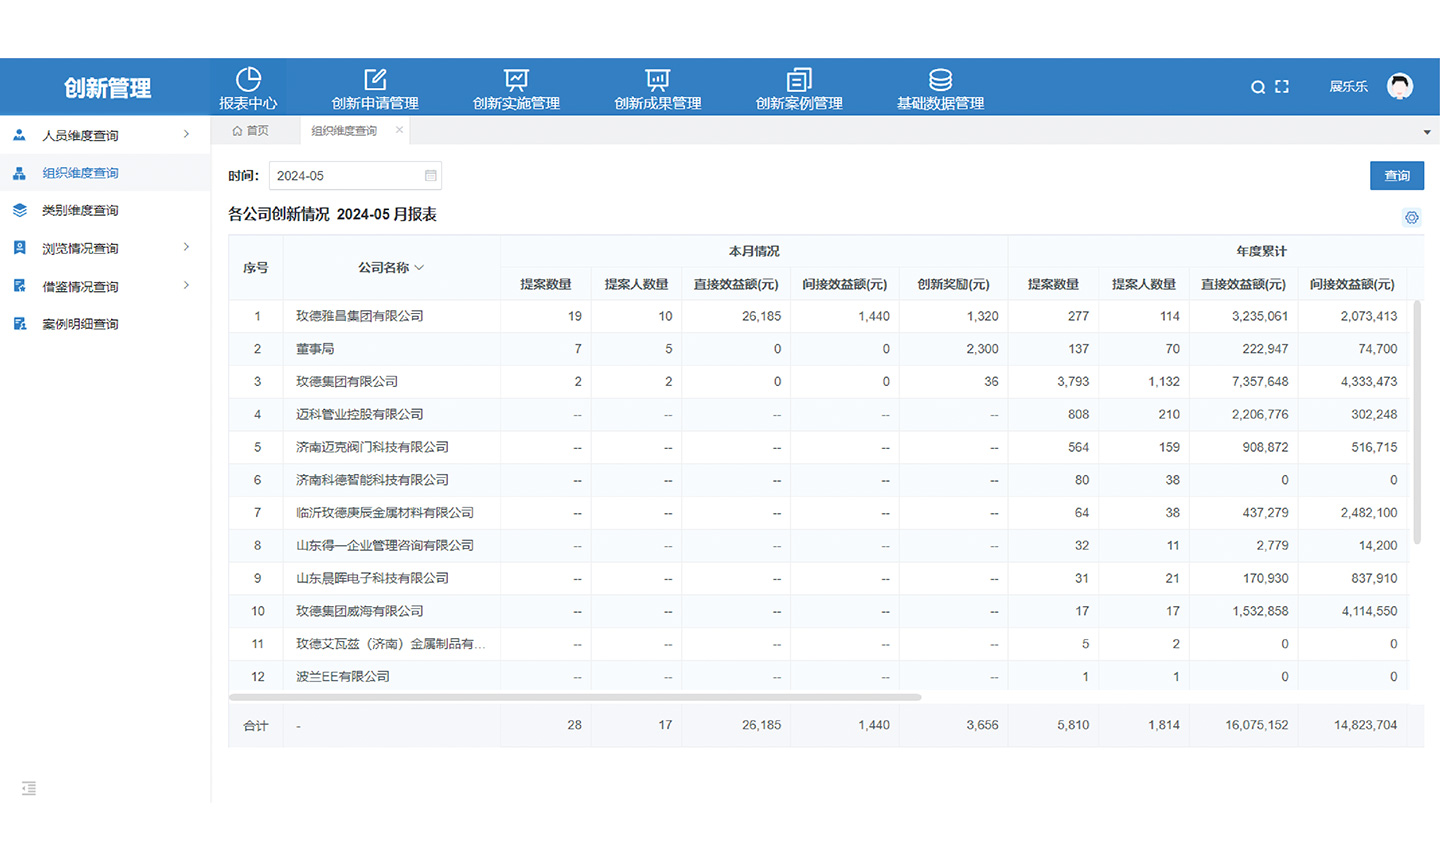Open the 报表中心 module icon

[249, 86]
